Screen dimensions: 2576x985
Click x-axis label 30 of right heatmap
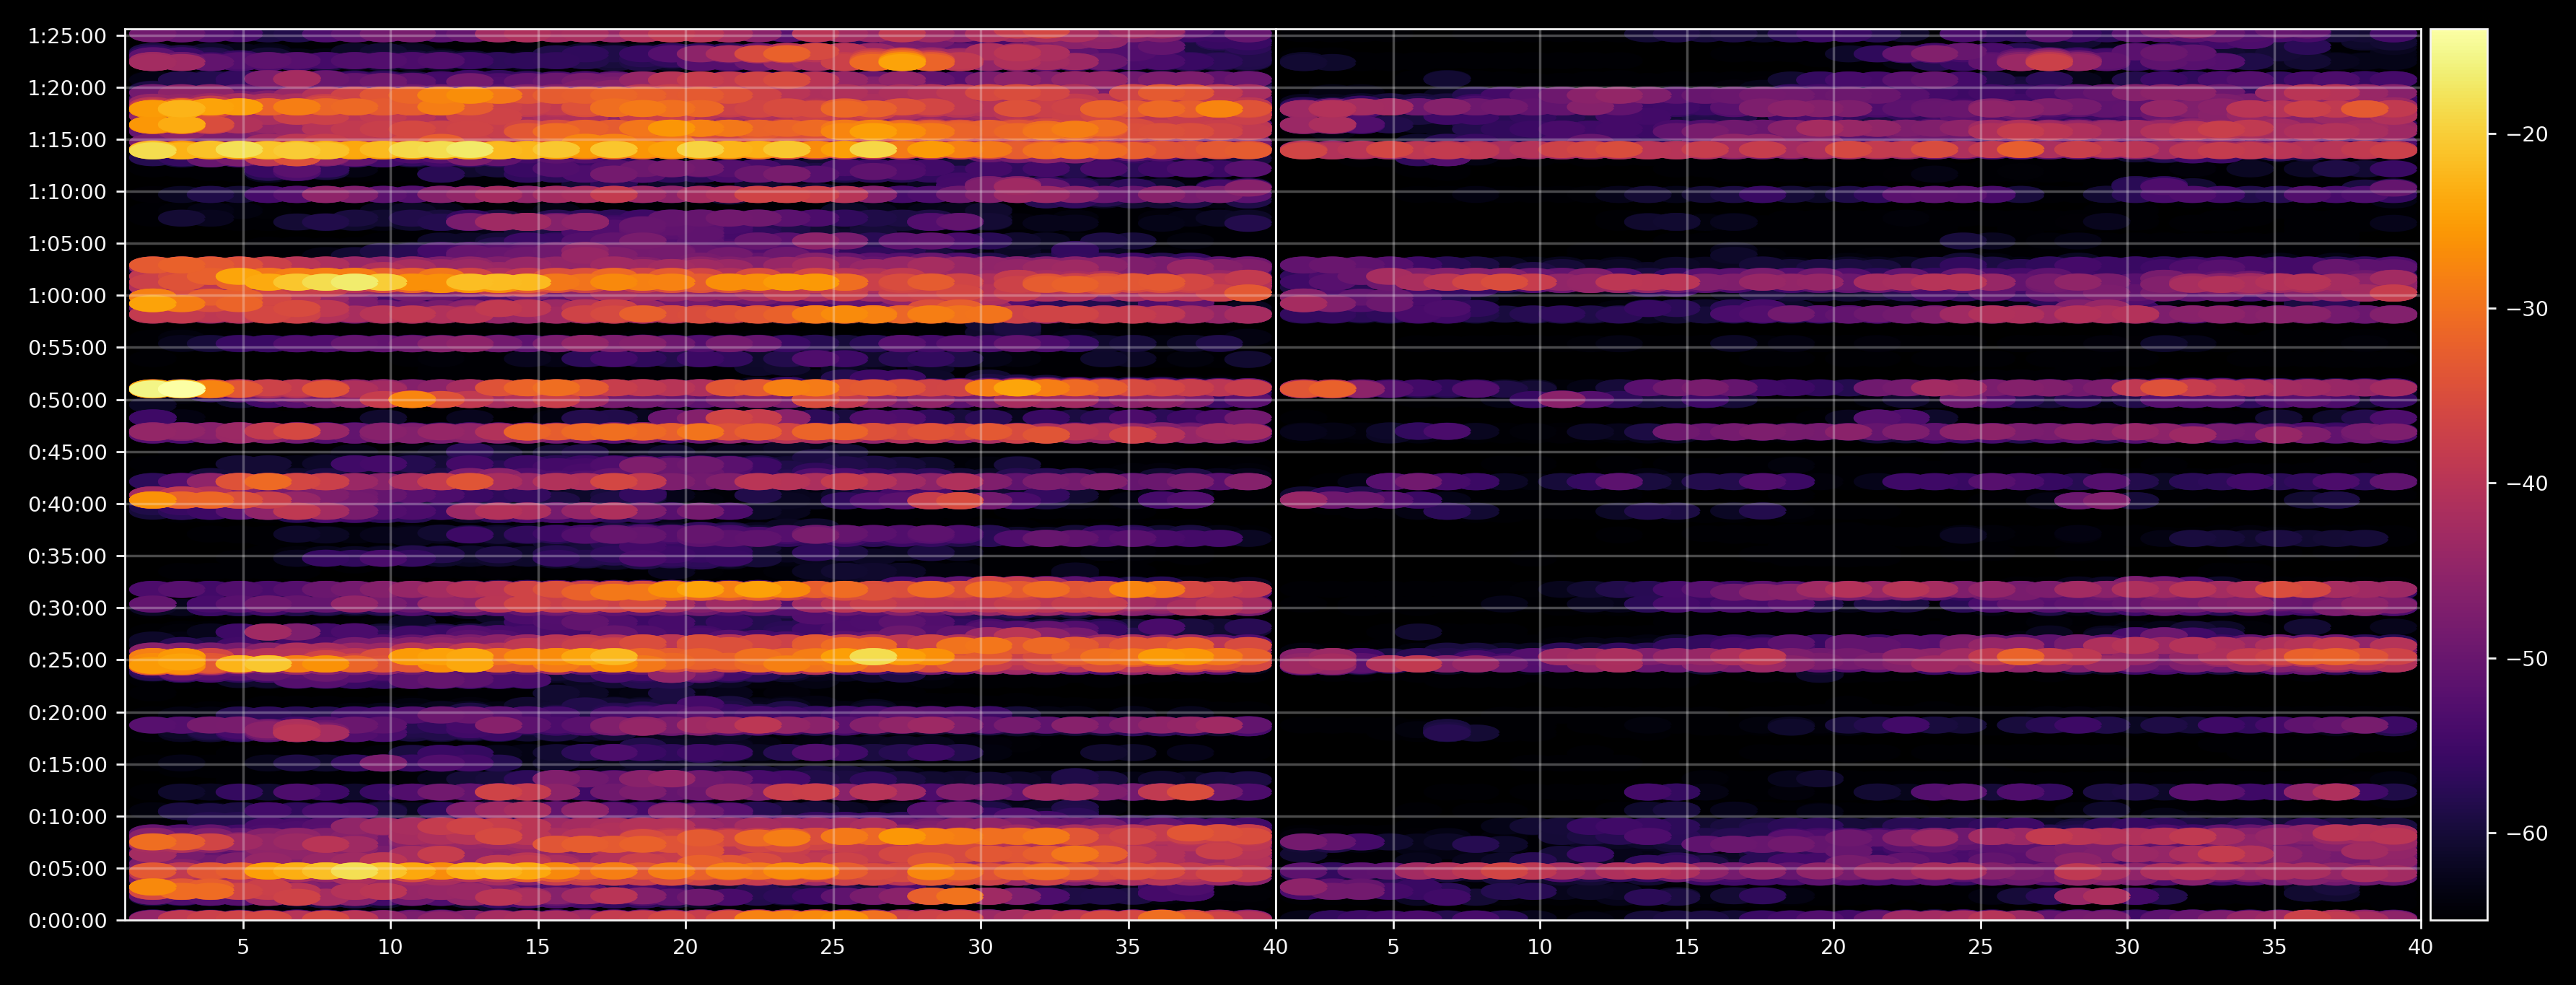[2127, 947]
